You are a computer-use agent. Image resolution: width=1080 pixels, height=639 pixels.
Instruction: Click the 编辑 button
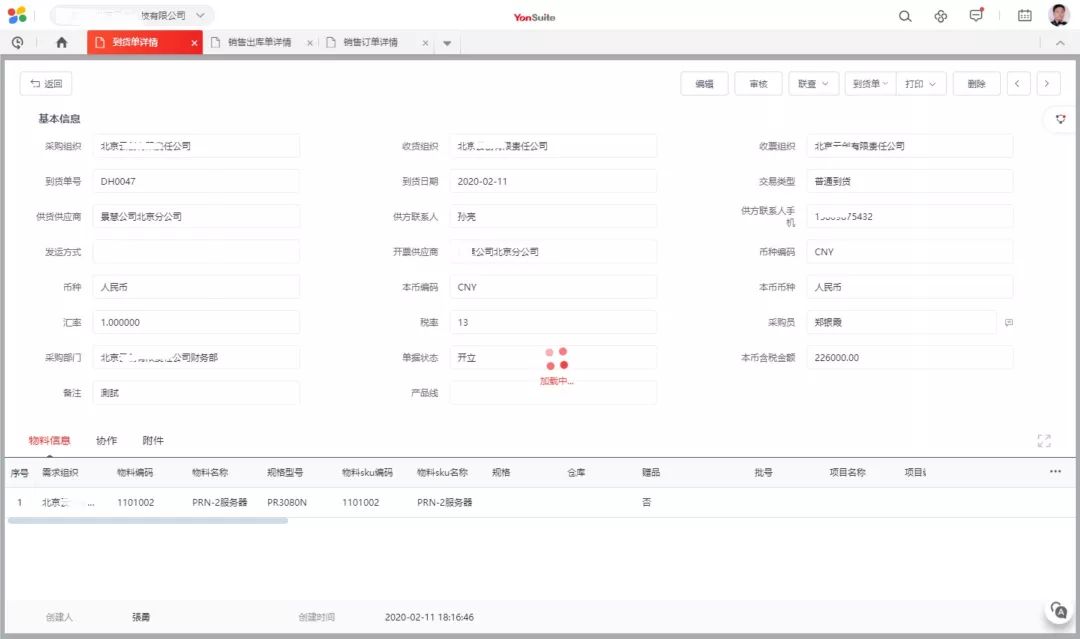[x=704, y=84]
